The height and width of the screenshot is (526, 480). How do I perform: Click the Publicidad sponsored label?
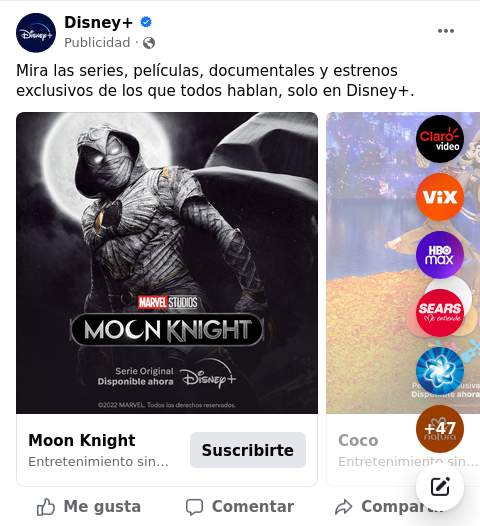[97, 43]
